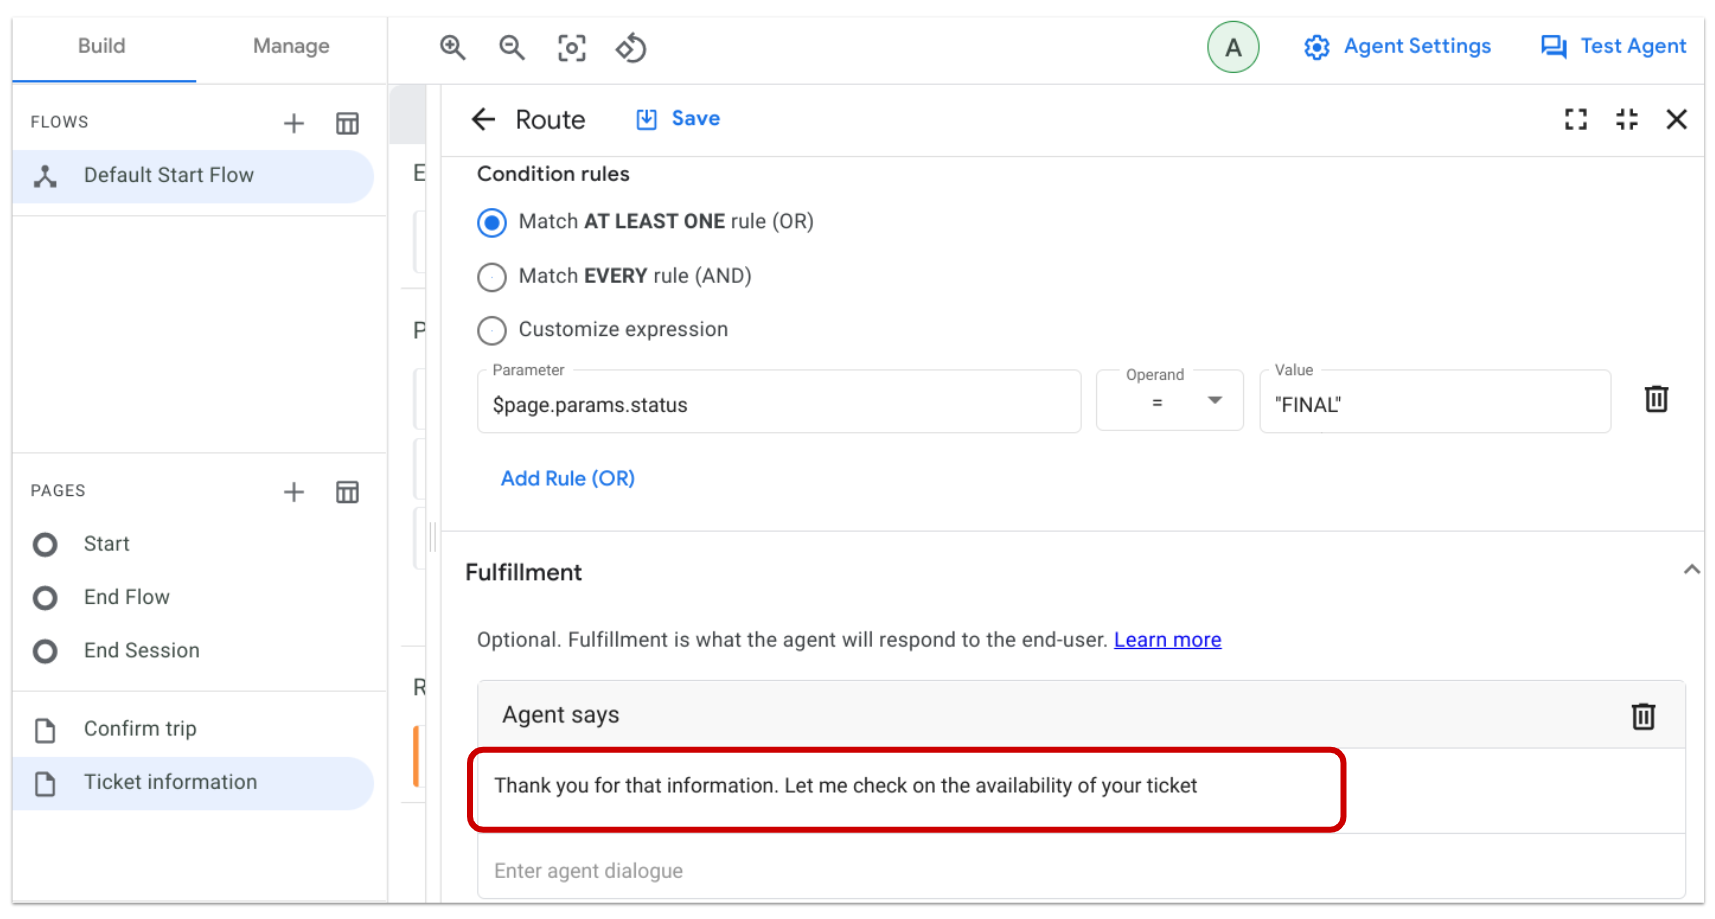Viewport: 1715px width, 919px height.
Task: Click the reset layout icon
Action: [x=631, y=47]
